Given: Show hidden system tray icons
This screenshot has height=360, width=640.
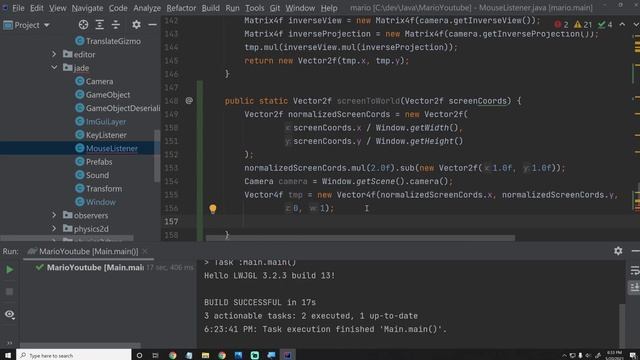Looking at the screenshot, I should [x=564, y=356].
